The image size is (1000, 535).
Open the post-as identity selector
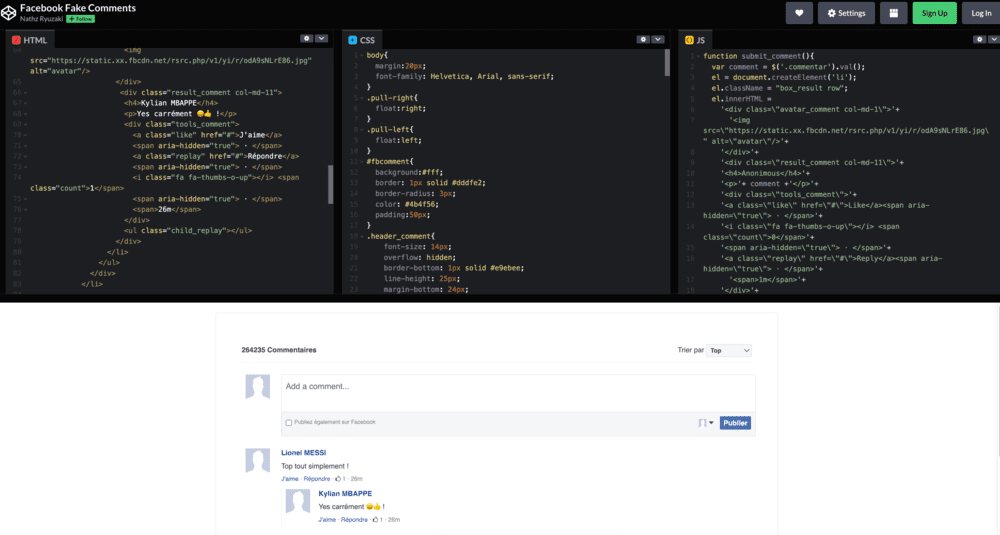(705, 423)
